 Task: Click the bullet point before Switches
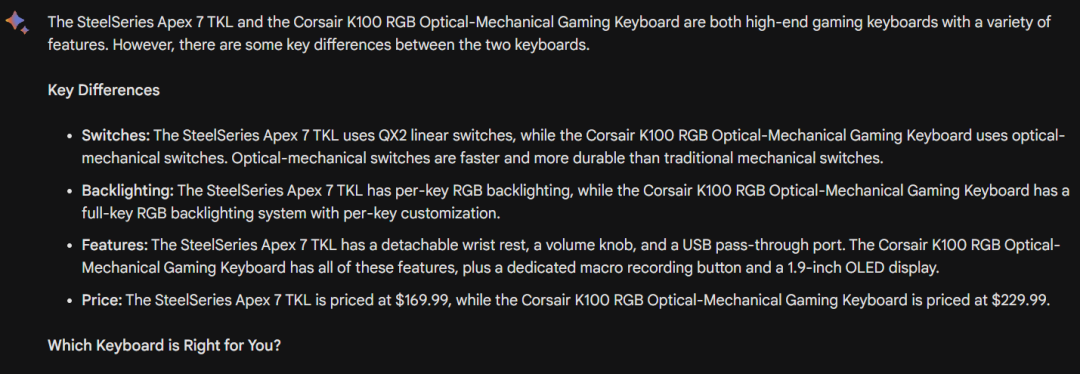pos(70,136)
